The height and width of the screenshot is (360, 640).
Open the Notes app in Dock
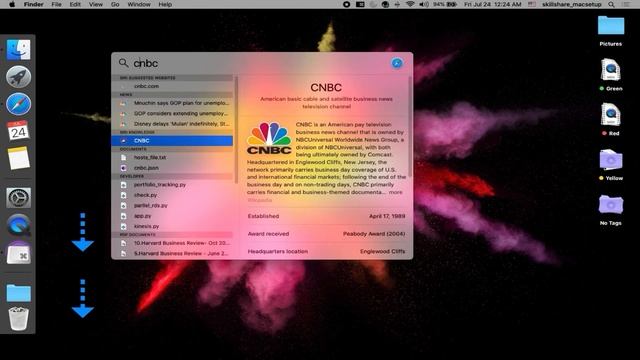point(18,158)
